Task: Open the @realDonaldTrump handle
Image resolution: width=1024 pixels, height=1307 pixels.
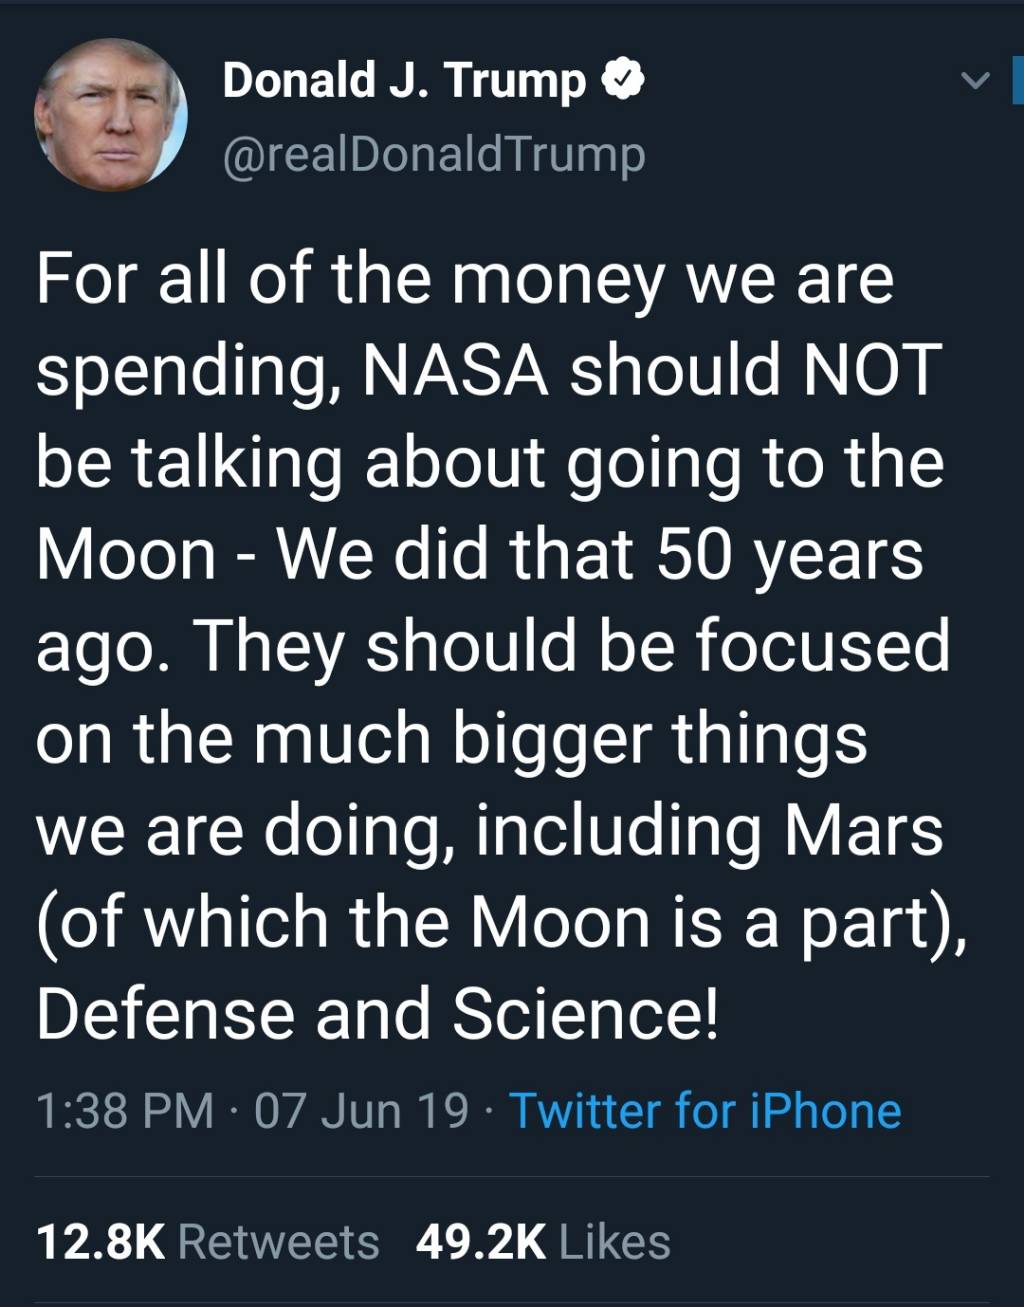Action: point(433,155)
